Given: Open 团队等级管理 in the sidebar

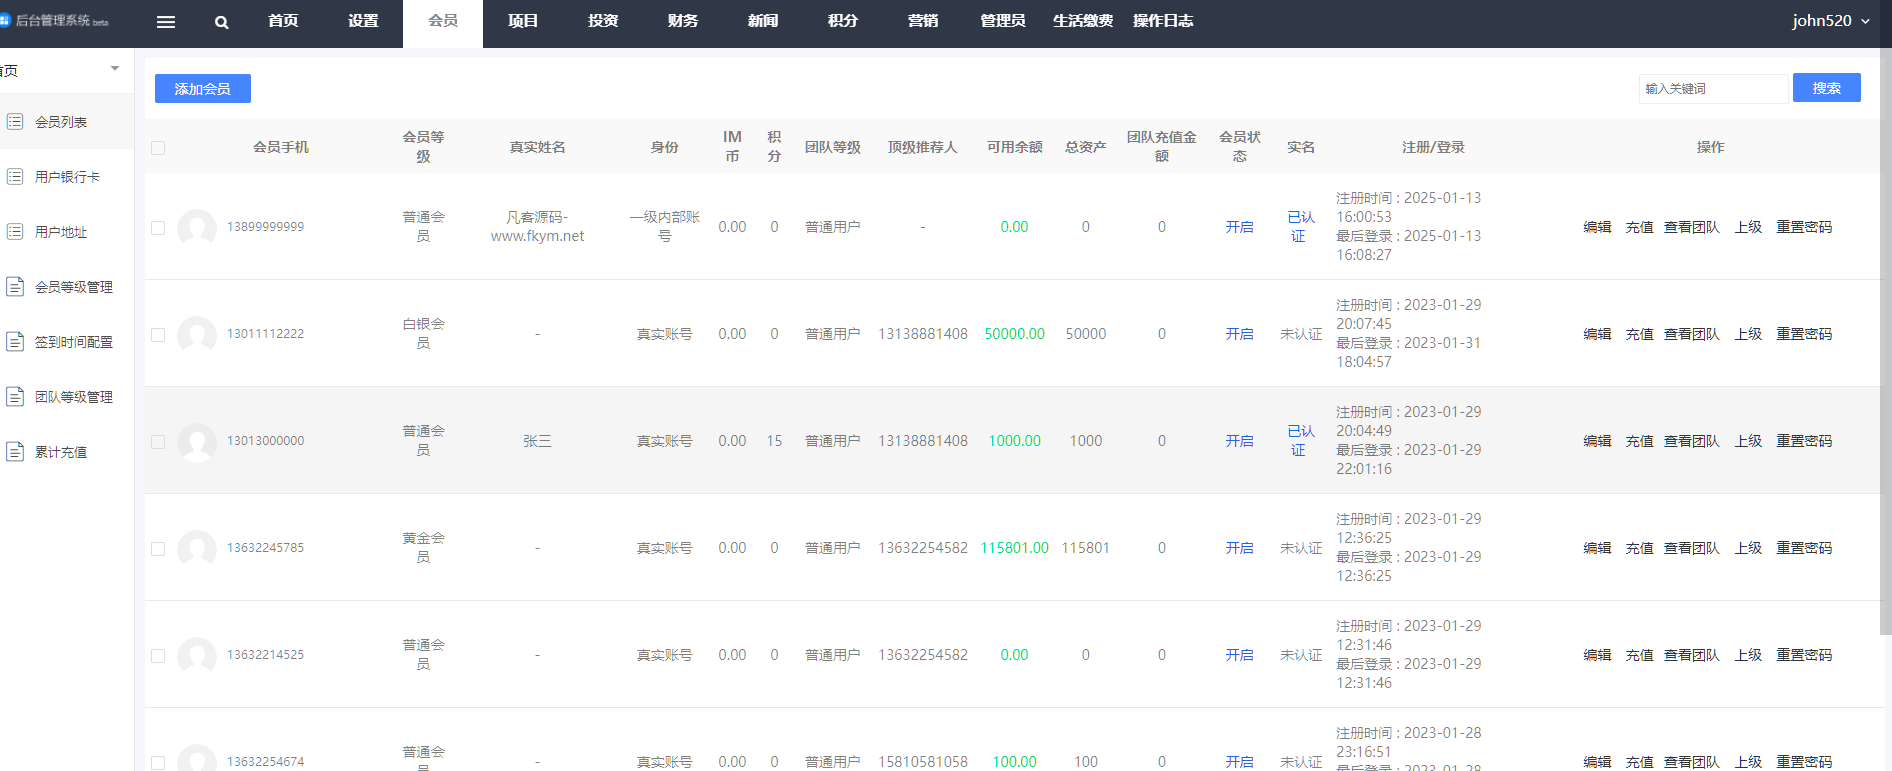Looking at the screenshot, I should click(73, 397).
